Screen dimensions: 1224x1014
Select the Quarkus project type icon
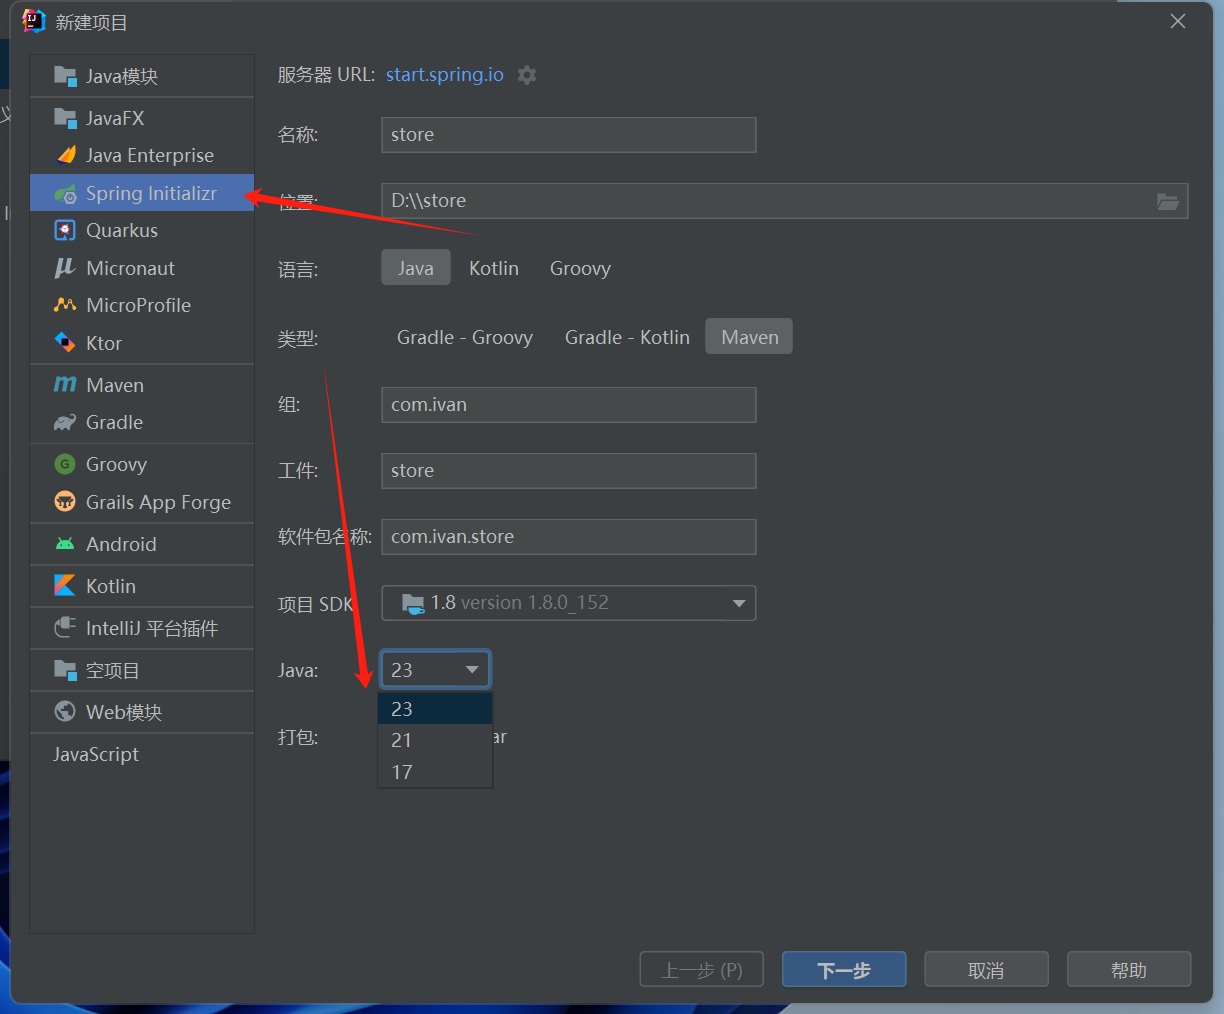(x=65, y=231)
